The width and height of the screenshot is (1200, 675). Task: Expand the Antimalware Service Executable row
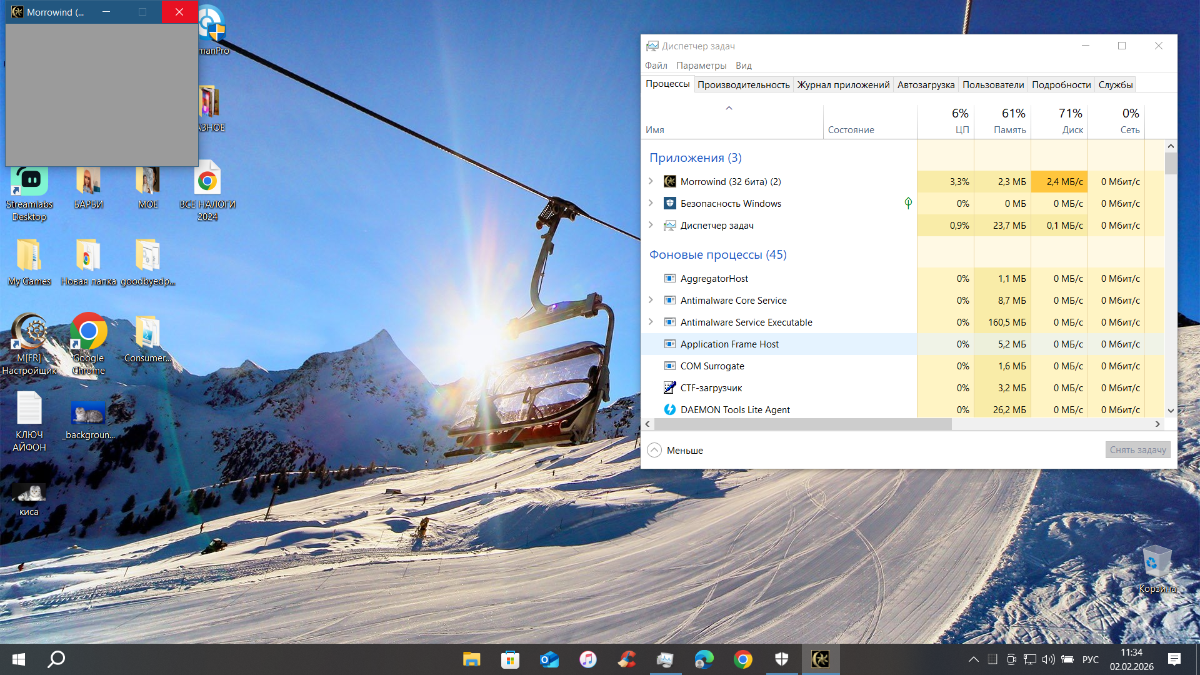point(651,322)
